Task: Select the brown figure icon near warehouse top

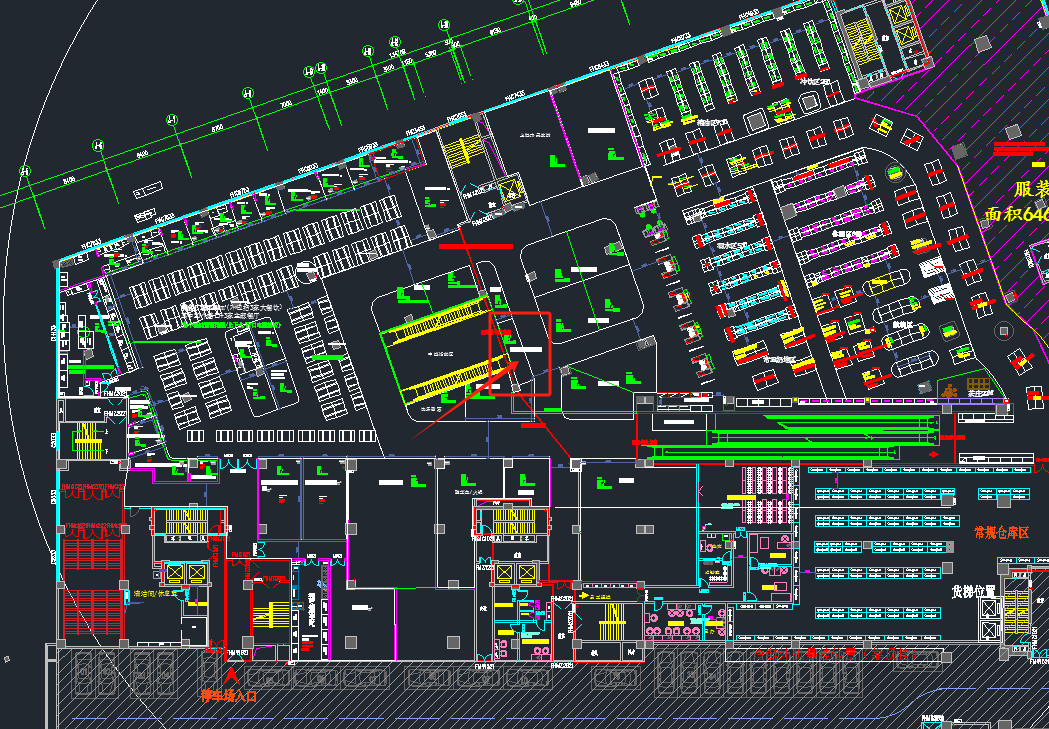Action: (949, 387)
